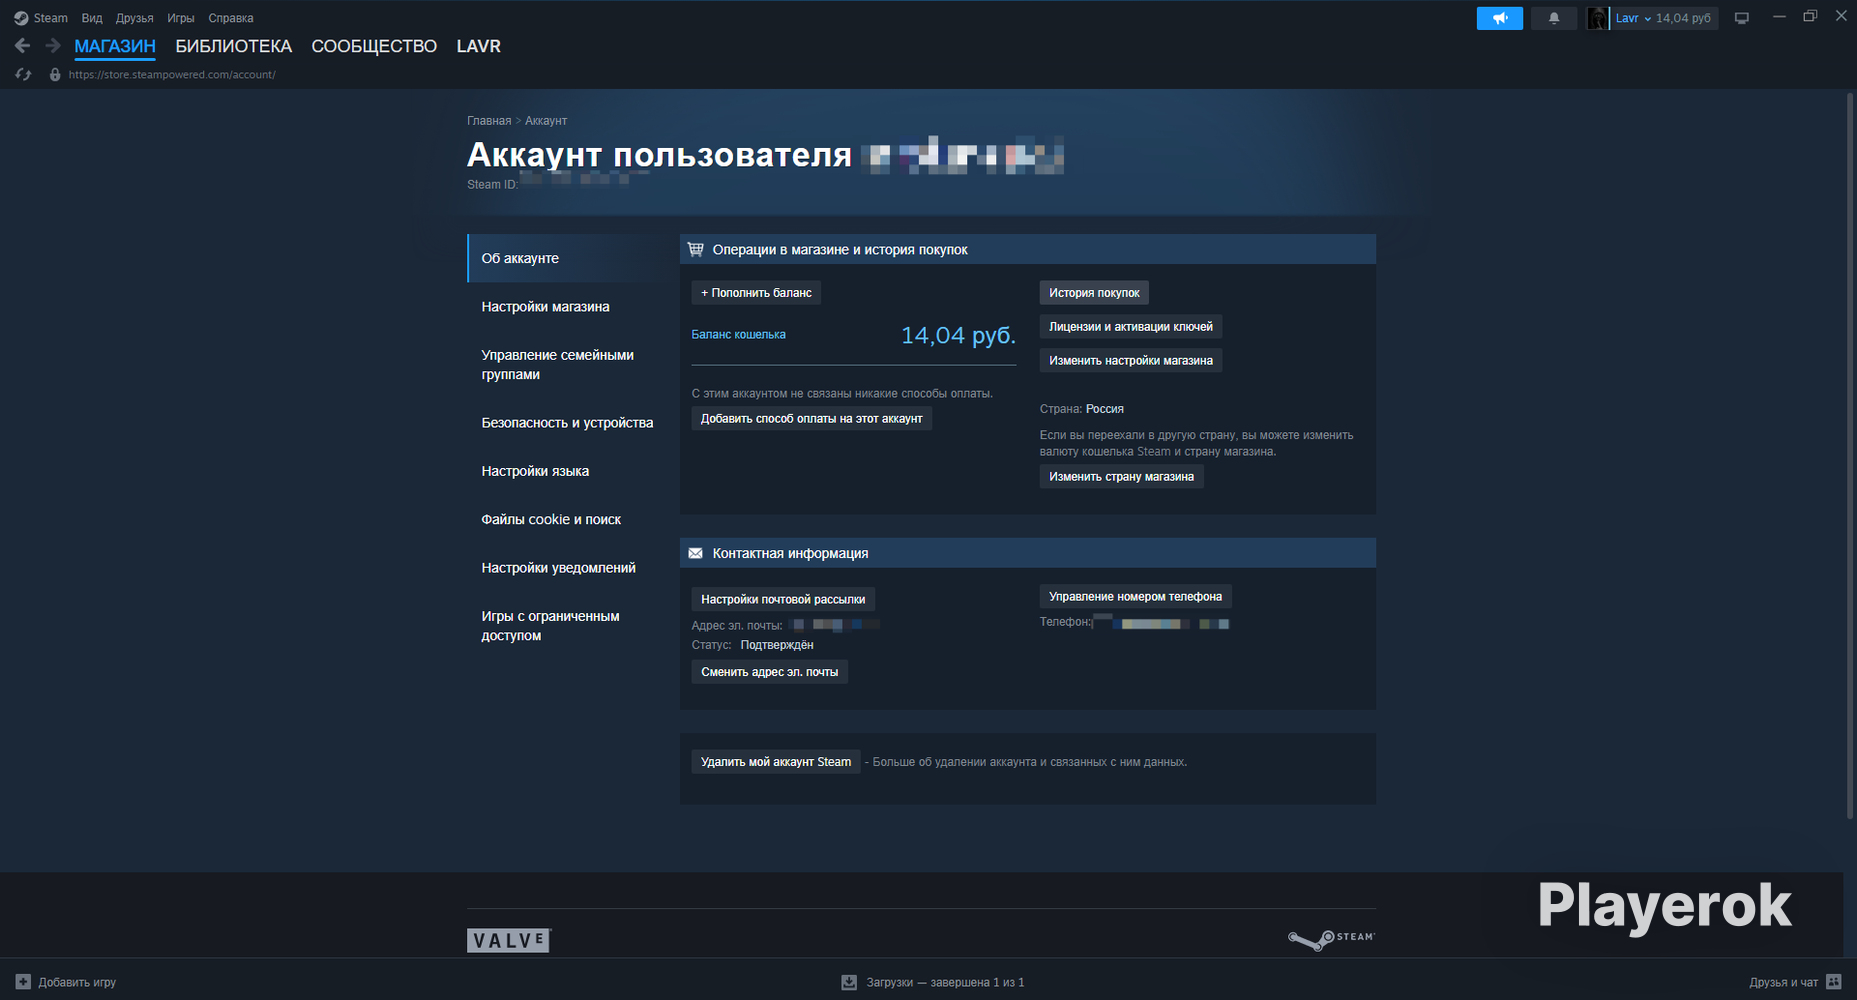This screenshot has height=1000, width=1857.
Task: Click Удалить мой аккаунт Steam button
Action: pos(776,762)
